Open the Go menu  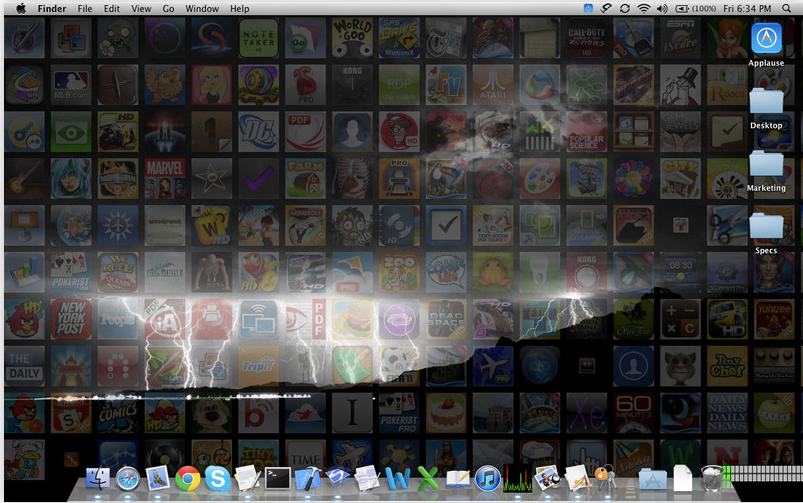pos(168,9)
